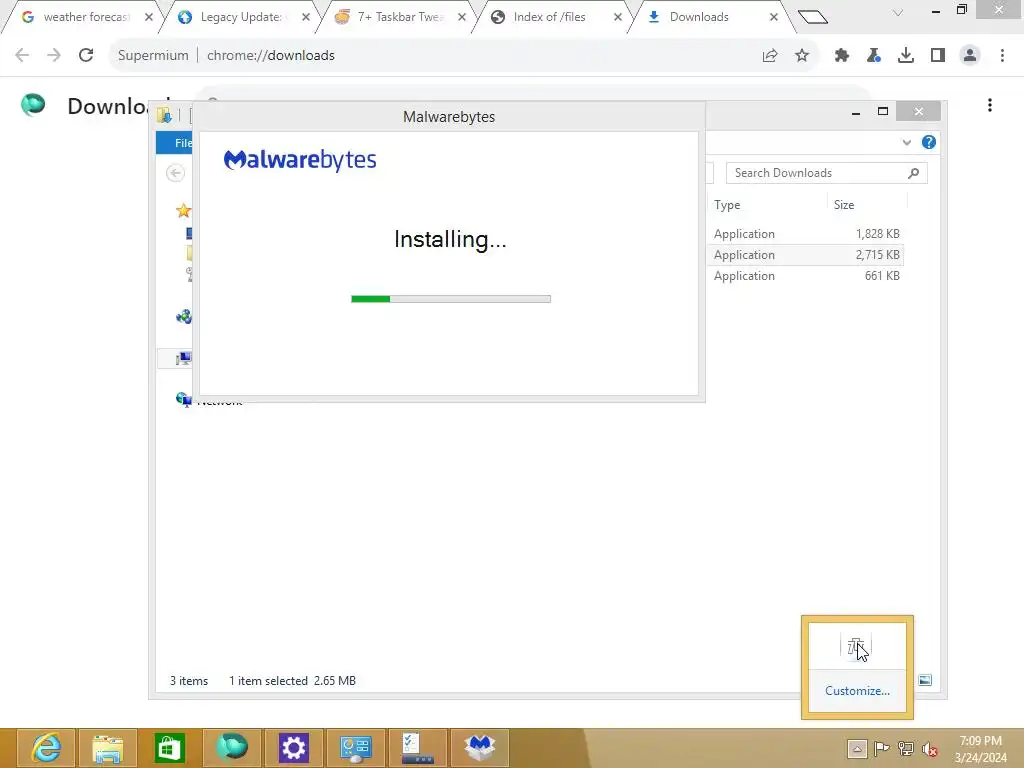
Task: Select the This PC icon in Explorer sidebar
Action: (x=184, y=358)
